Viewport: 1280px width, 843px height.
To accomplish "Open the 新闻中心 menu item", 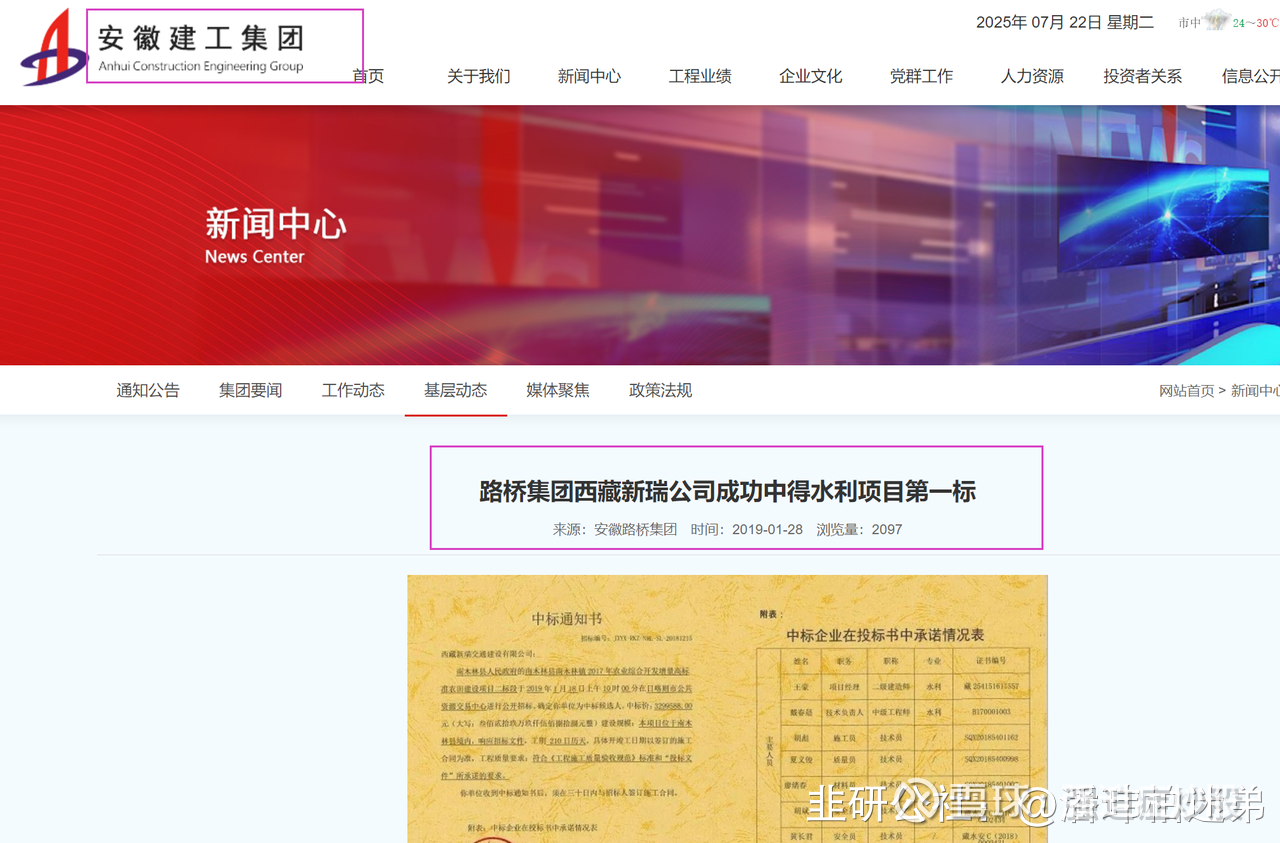I will point(590,76).
